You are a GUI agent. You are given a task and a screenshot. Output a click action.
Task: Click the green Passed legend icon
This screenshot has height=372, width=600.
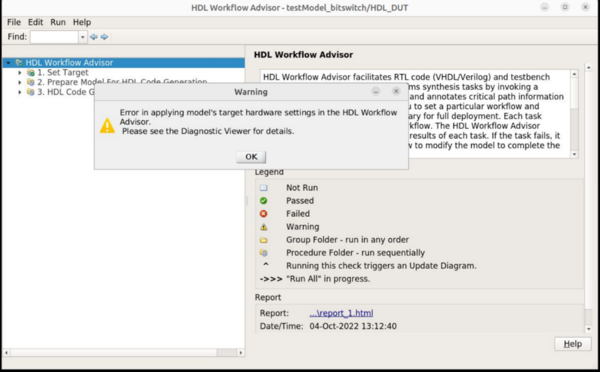click(264, 201)
